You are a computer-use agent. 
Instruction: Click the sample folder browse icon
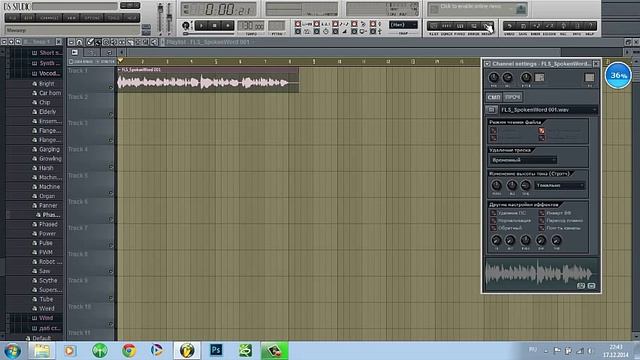(491, 110)
